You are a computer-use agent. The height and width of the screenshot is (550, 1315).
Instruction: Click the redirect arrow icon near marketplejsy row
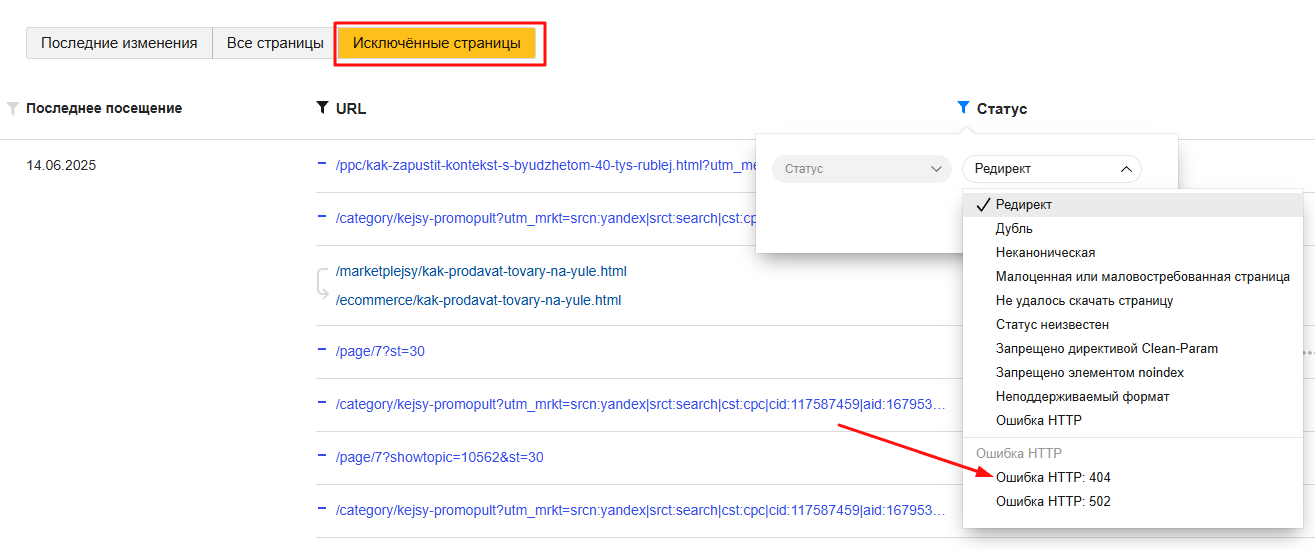[x=322, y=285]
